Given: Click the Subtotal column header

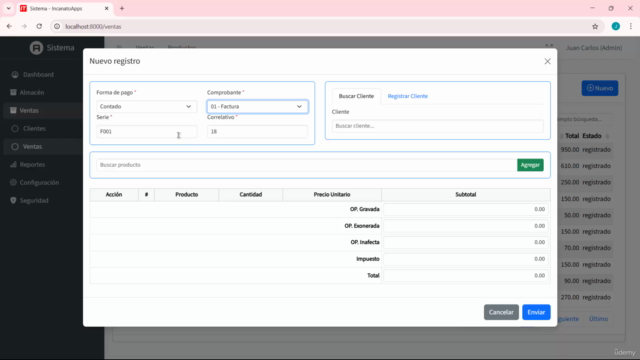Looking at the screenshot, I should [x=466, y=195].
